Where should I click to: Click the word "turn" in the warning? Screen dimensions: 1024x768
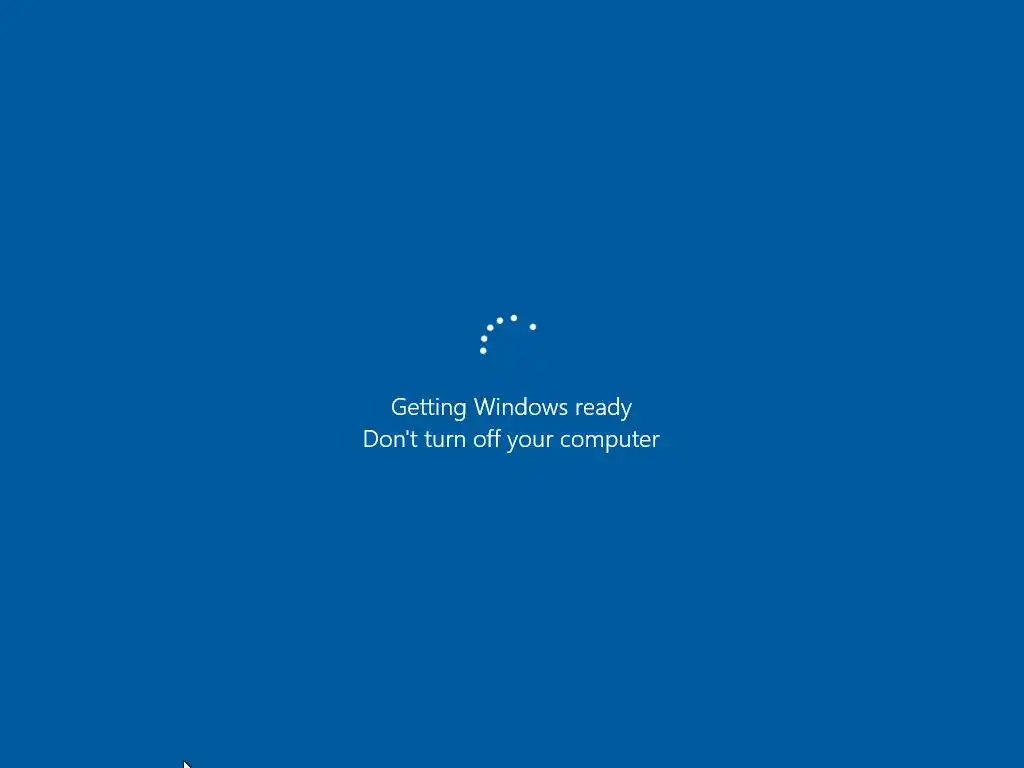pos(445,440)
